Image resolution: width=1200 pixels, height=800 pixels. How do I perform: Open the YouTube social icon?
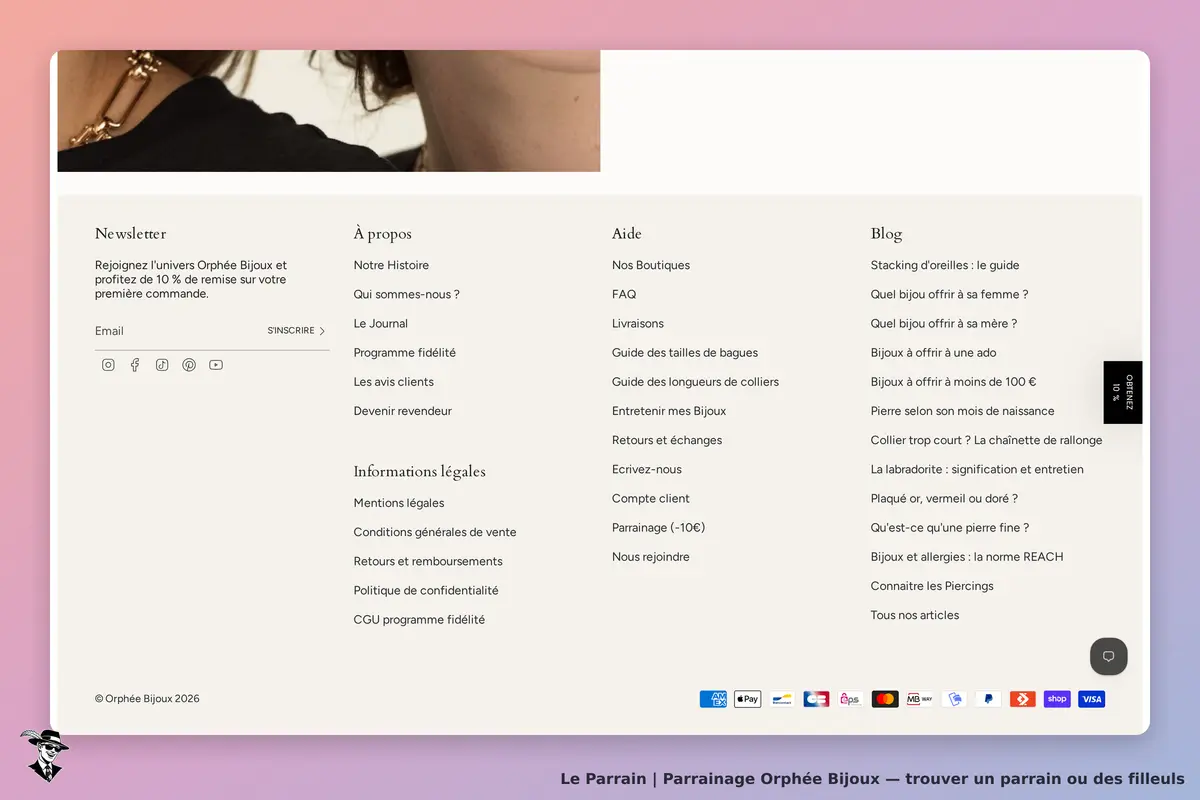216,365
